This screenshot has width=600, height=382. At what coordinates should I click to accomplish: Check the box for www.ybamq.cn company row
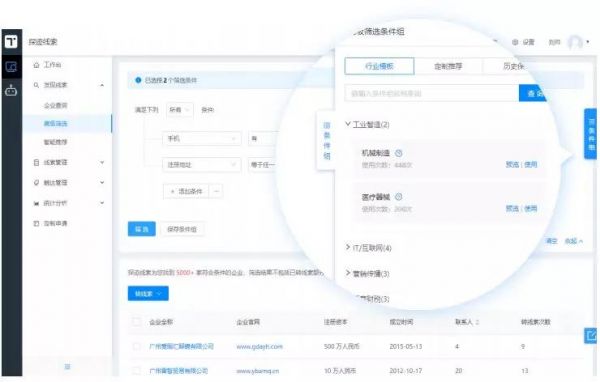pyautogui.click(x=137, y=371)
